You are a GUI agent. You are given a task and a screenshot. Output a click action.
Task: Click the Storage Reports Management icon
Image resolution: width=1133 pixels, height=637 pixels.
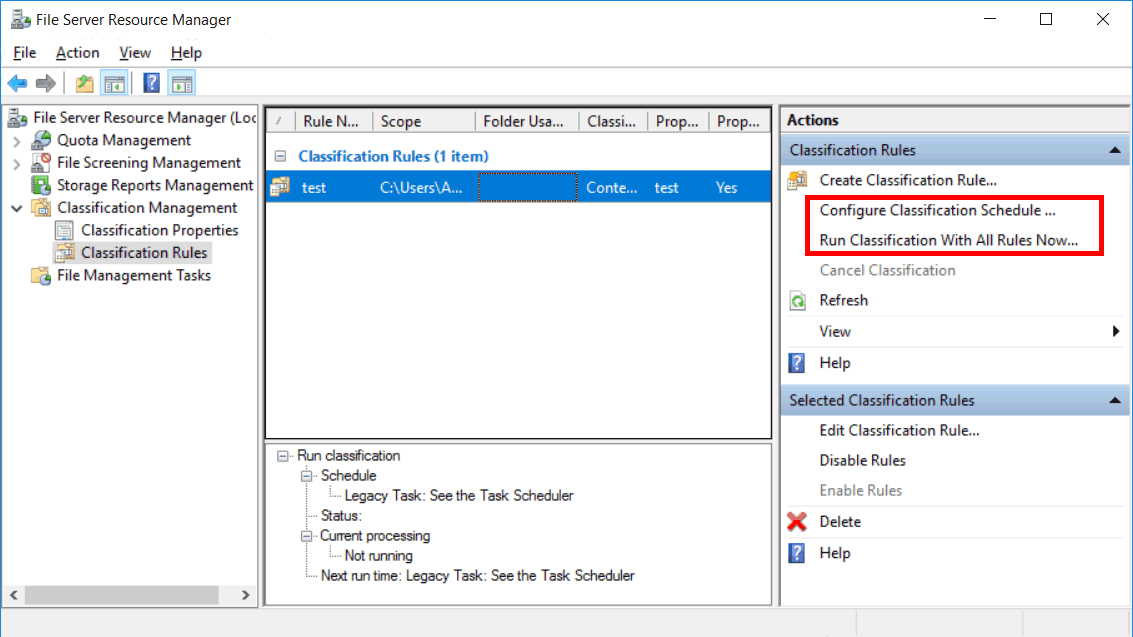pos(42,185)
